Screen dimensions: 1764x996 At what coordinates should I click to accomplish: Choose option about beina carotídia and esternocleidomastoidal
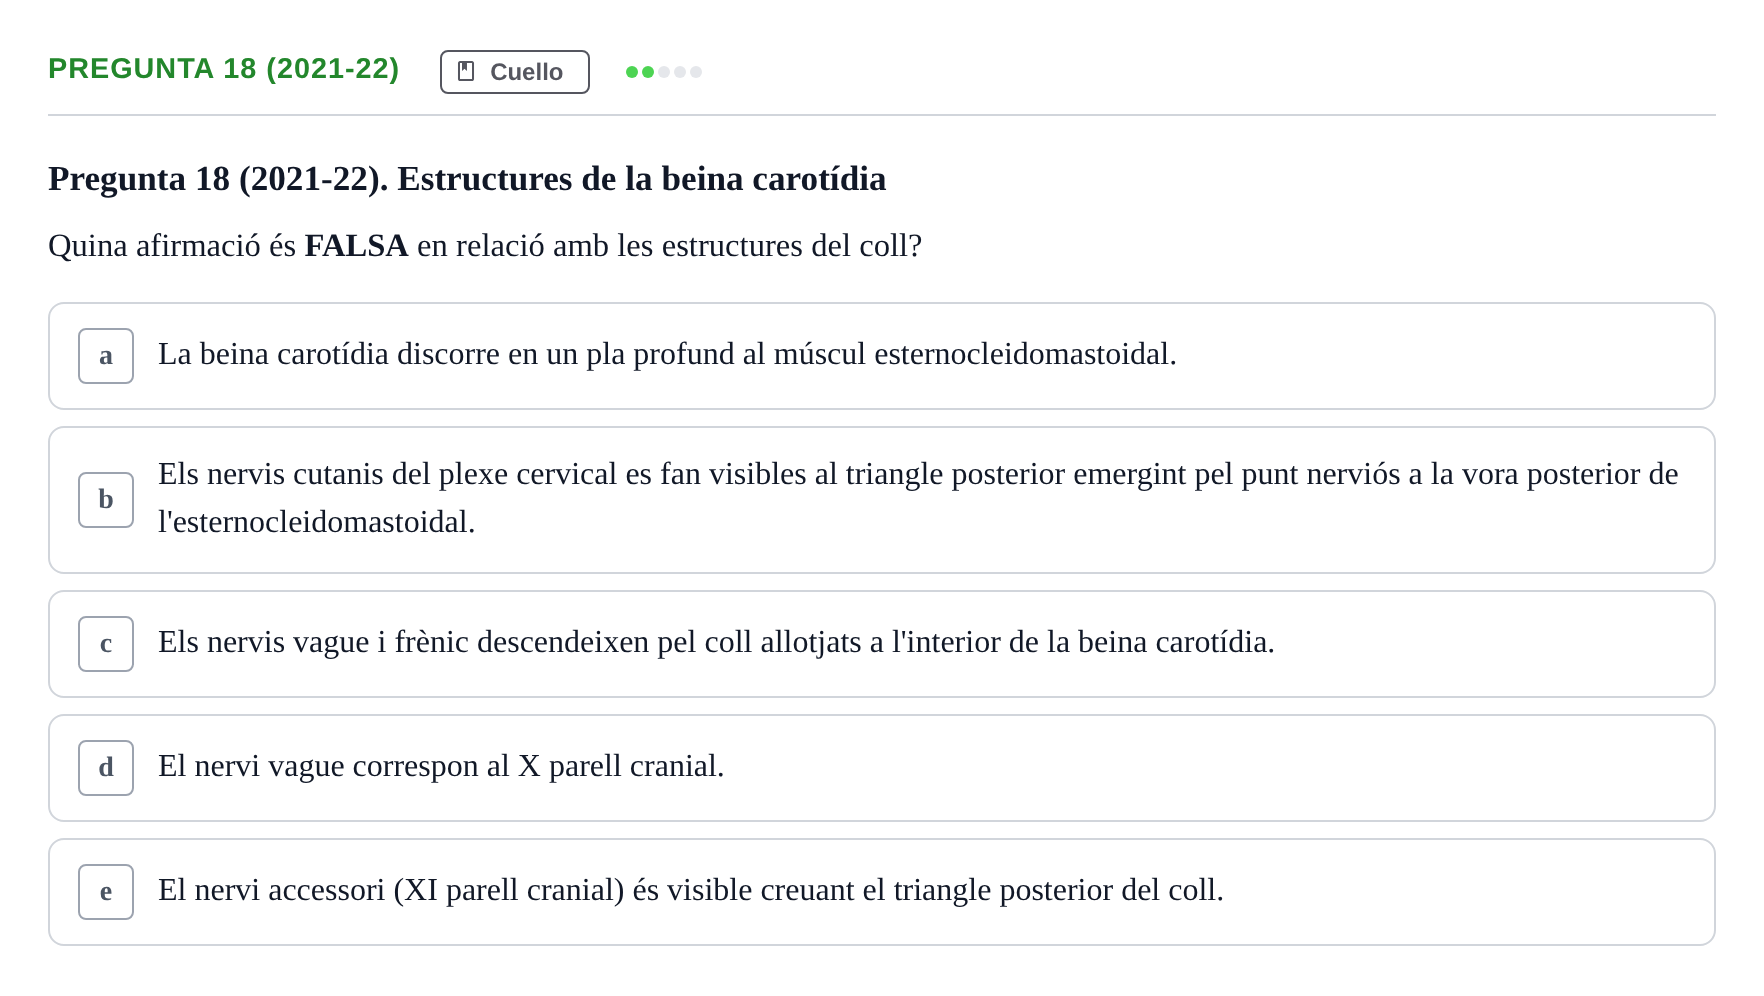tap(882, 356)
